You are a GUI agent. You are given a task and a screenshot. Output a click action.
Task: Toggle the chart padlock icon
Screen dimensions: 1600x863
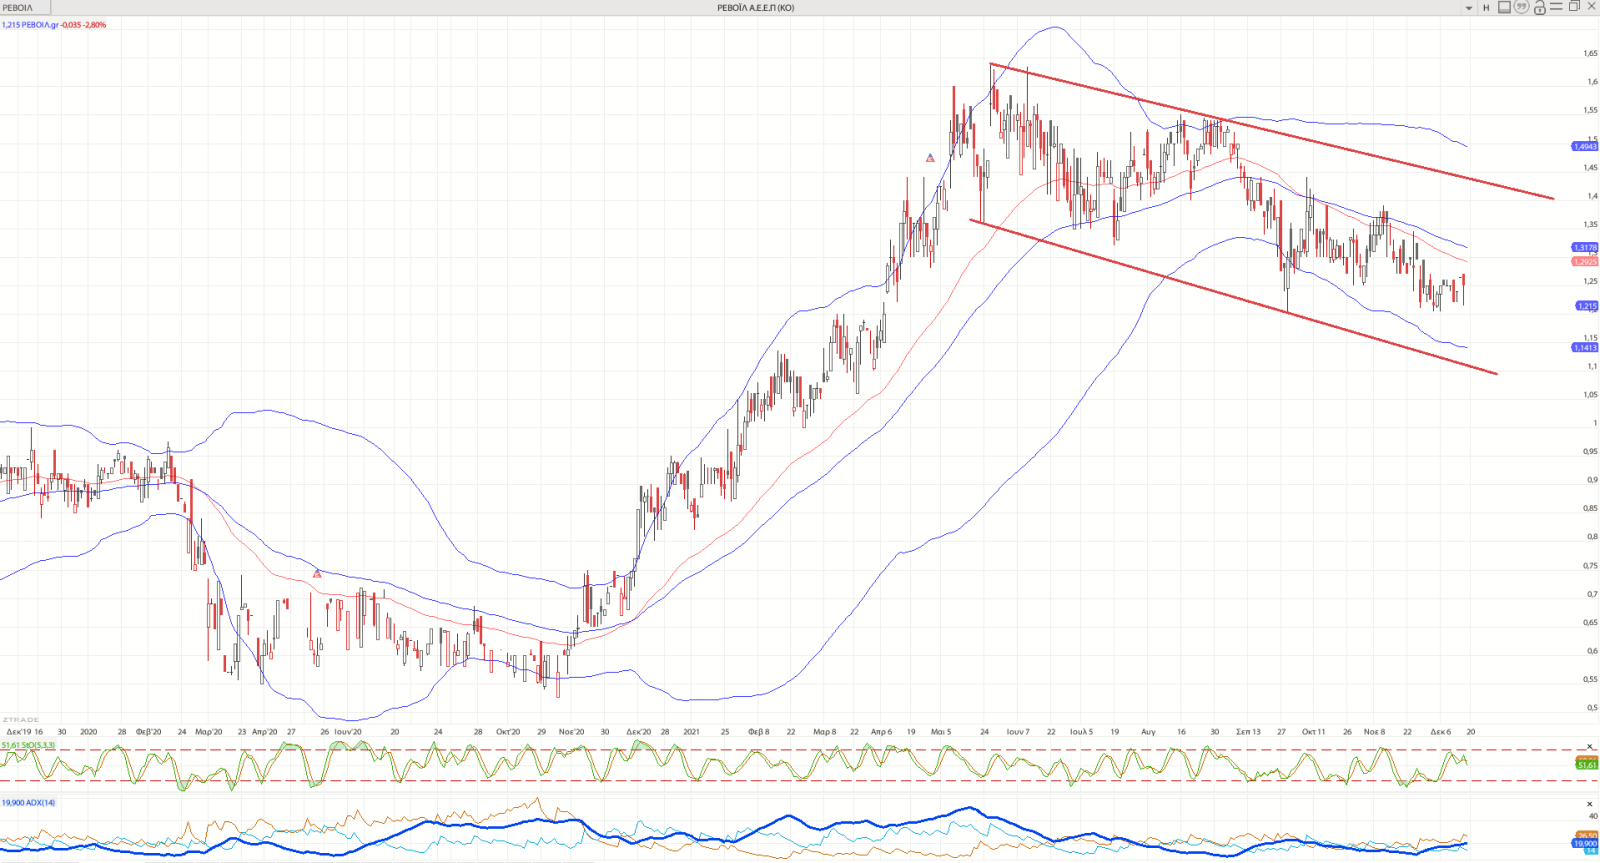pyautogui.click(x=1539, y=7)
